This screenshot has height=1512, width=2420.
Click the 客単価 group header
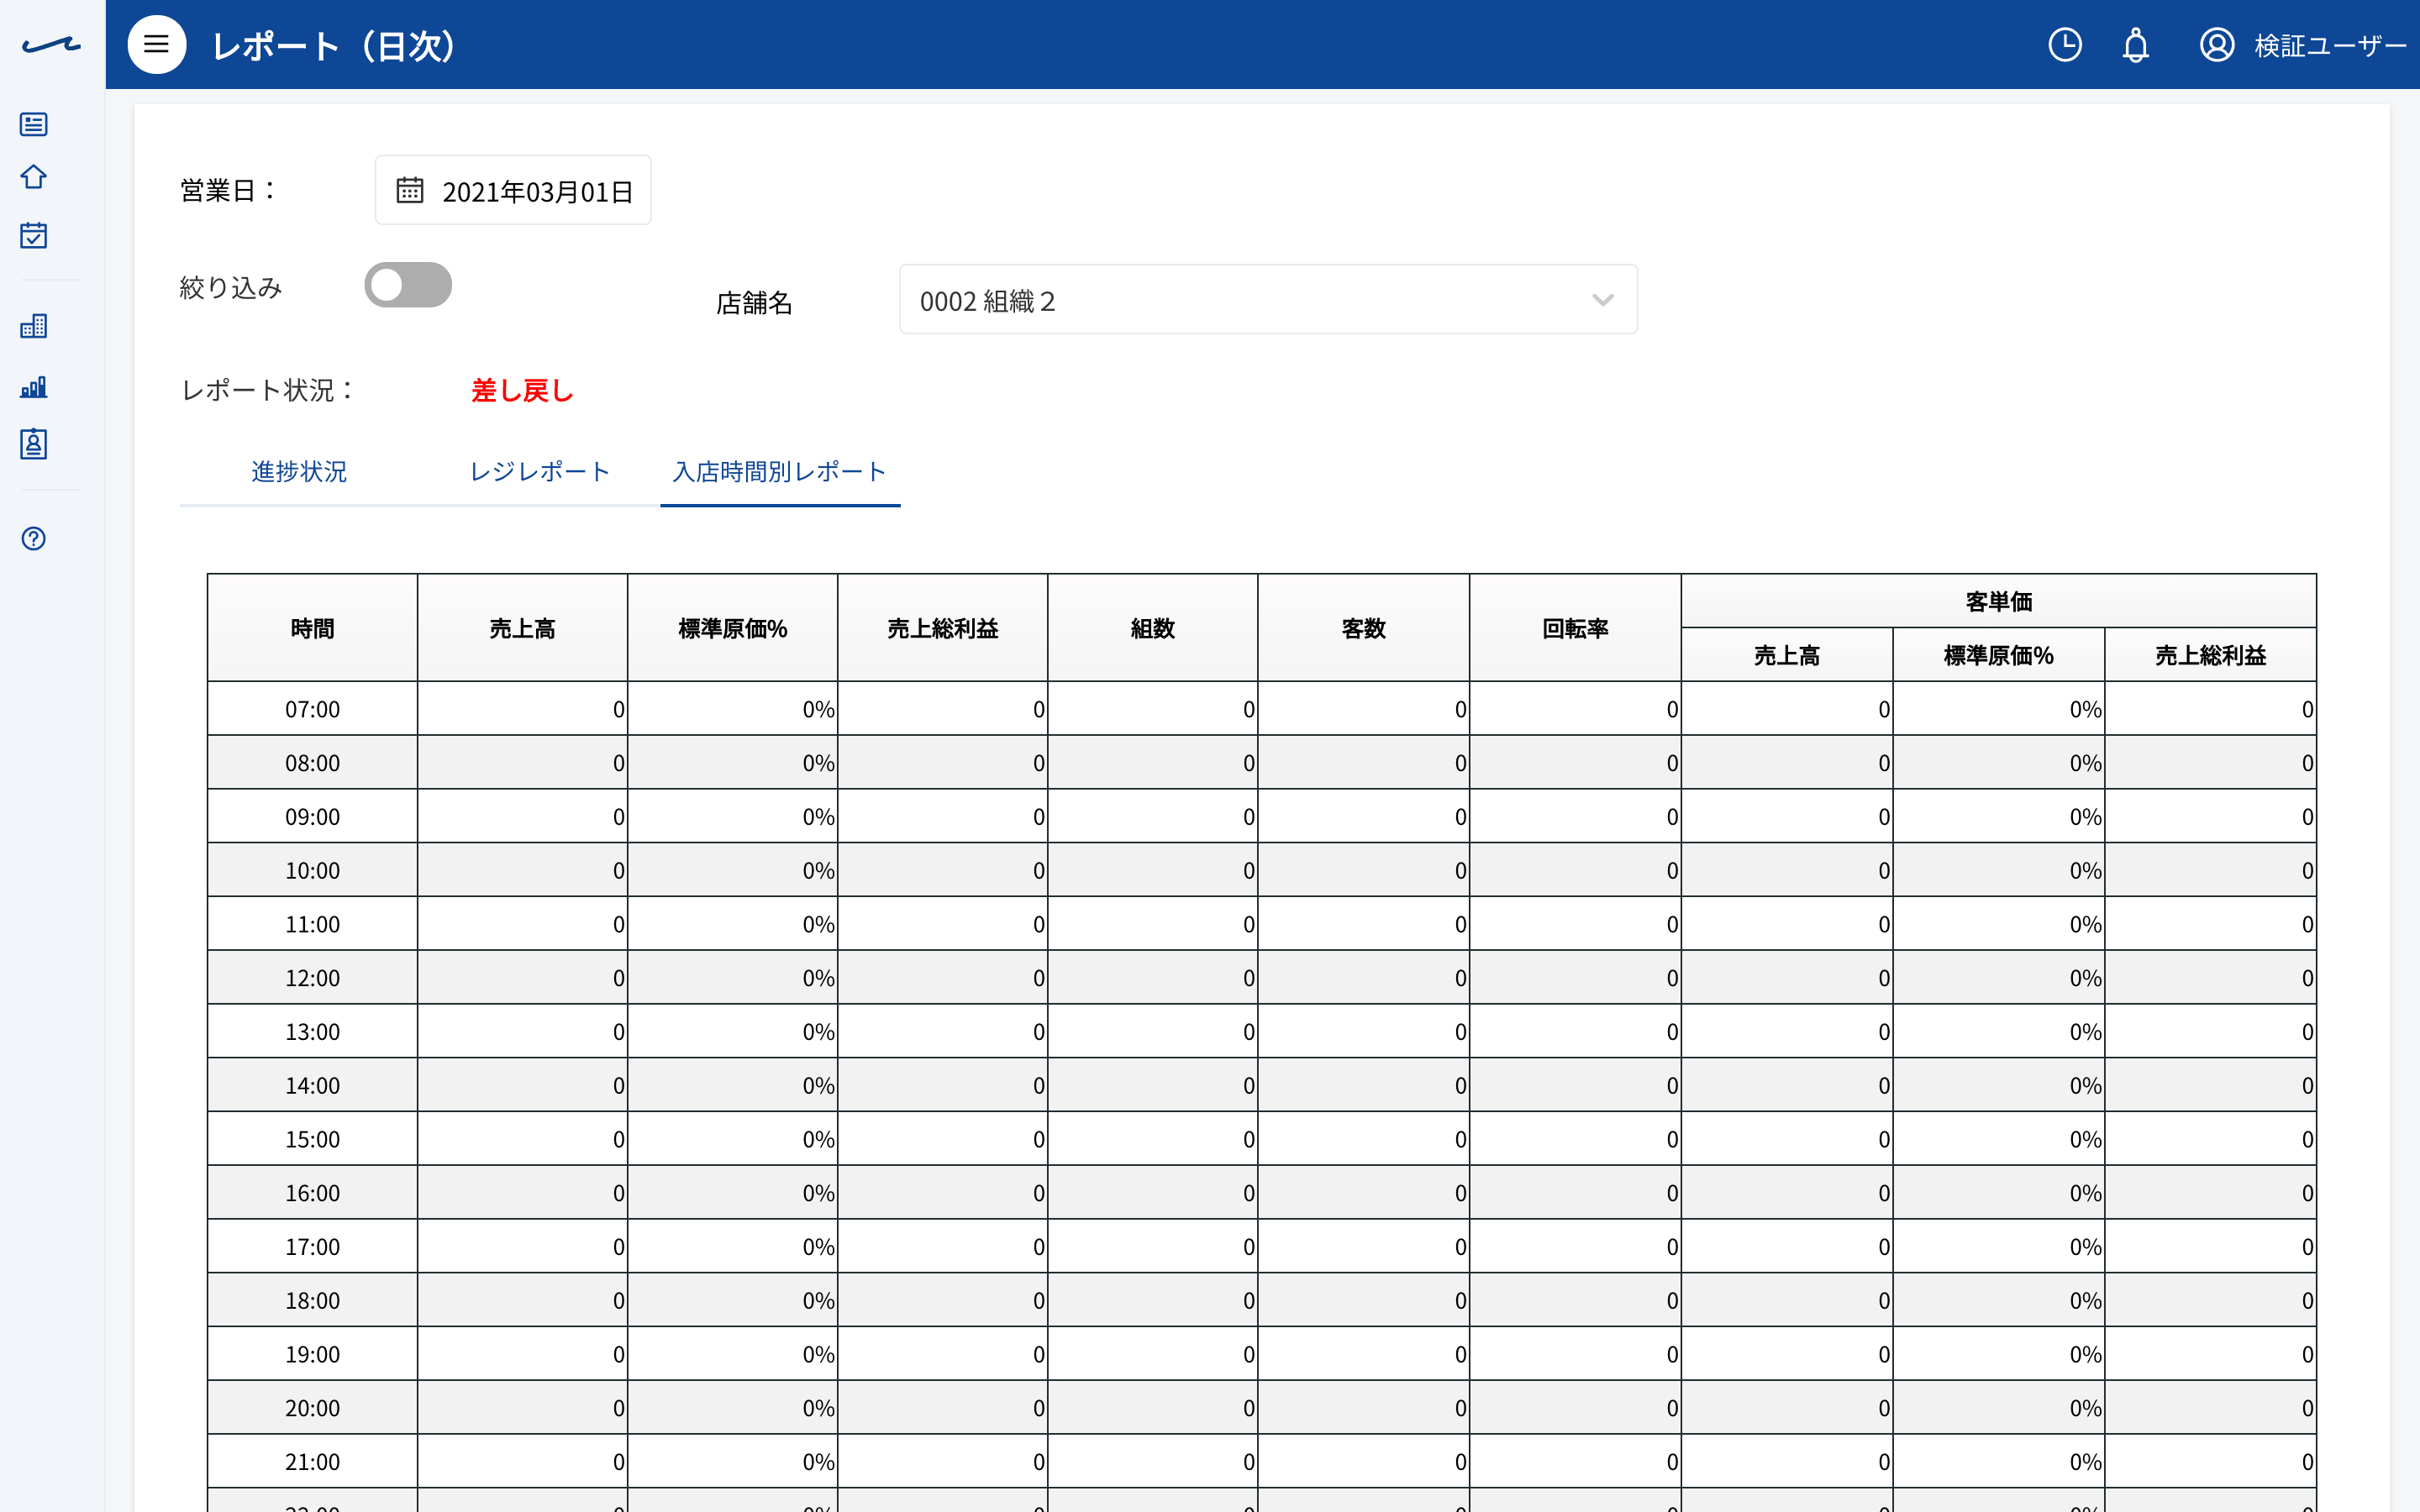pyautogui.click(x=1998, y=601)
